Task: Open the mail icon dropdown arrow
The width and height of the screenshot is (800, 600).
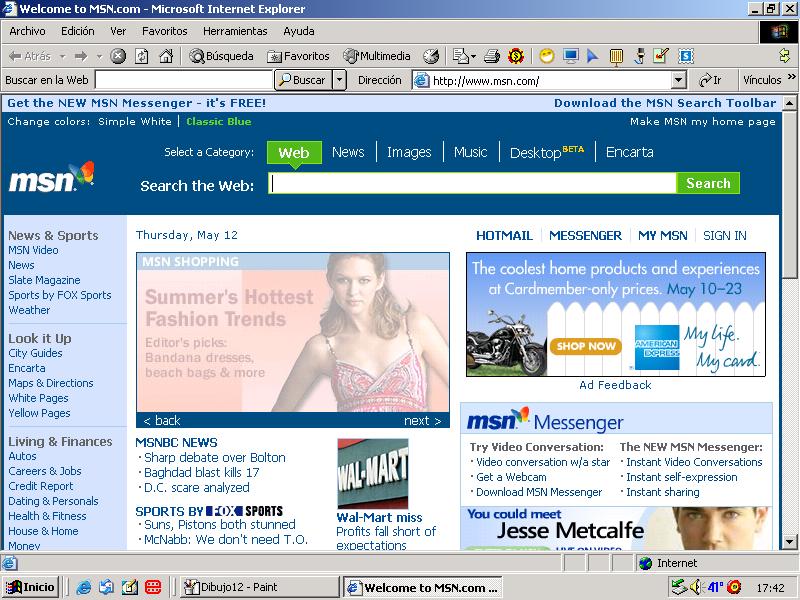Action: point(473,56)
